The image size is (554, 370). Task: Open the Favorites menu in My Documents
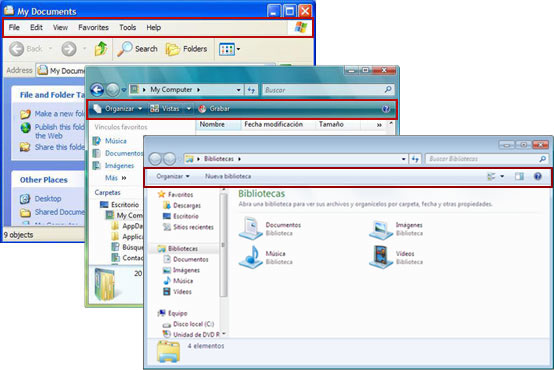pos(93,27)
